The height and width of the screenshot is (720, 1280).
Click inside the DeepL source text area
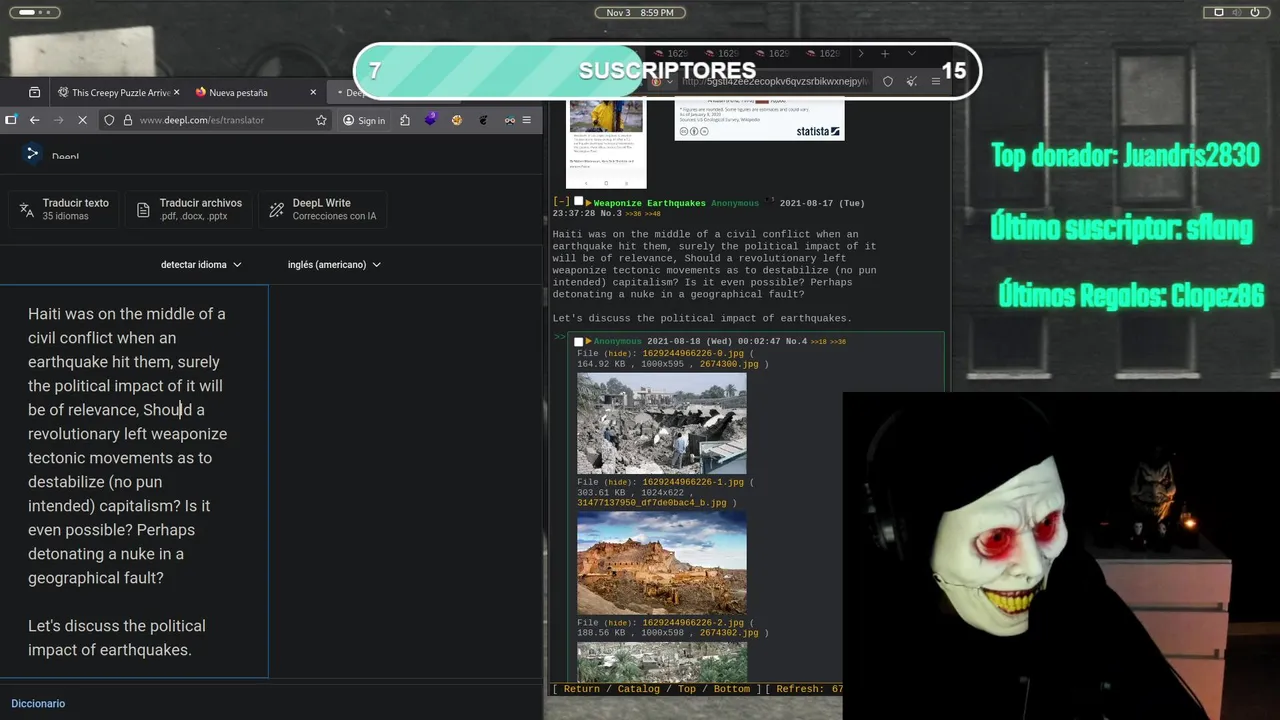pos(134,481)
